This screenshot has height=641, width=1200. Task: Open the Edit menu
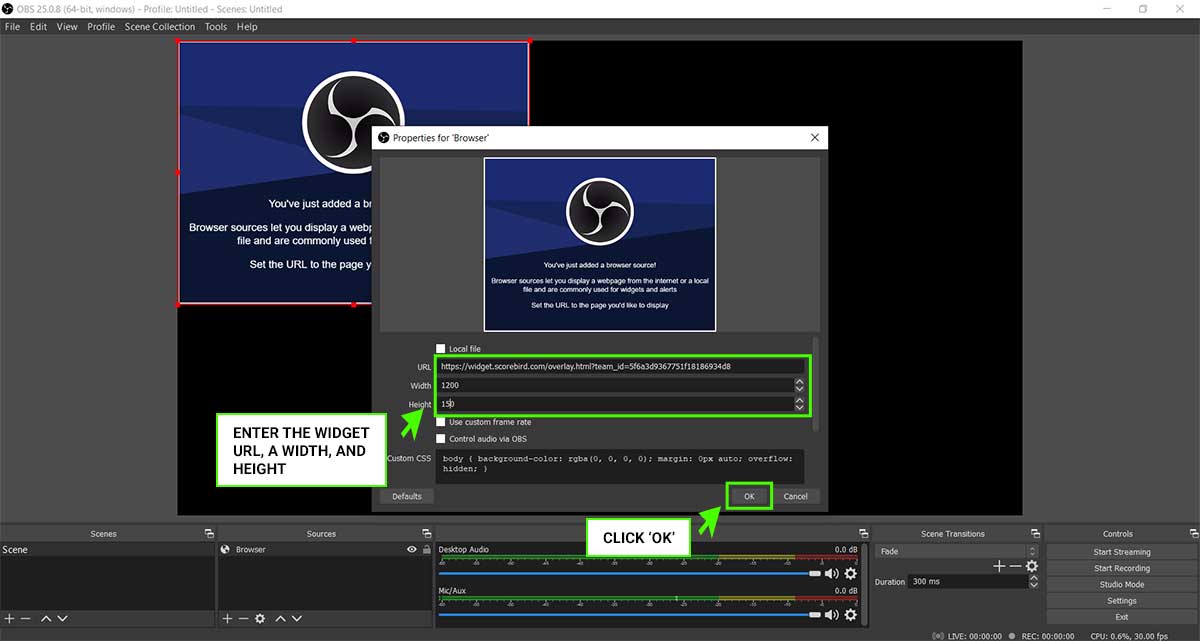38,27
